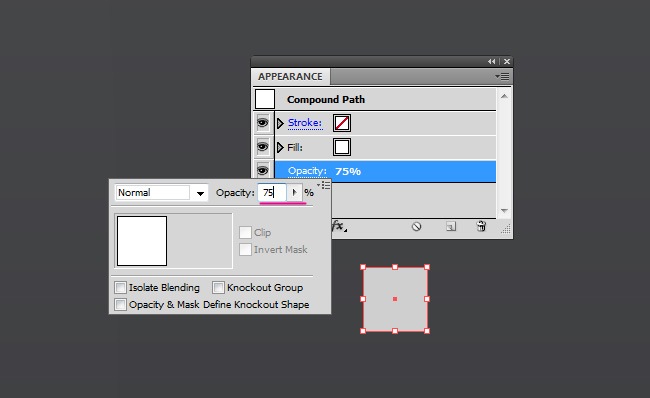Delete the selected item with the trash icon
This screenshot has width=650, height=398.
pyautogui.click(x=481, y=226)
